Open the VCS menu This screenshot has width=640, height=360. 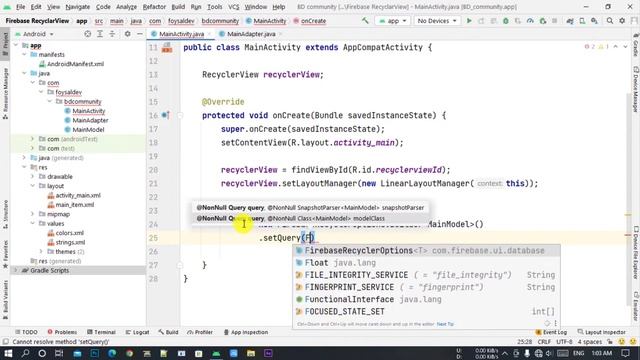pos(233,7)
